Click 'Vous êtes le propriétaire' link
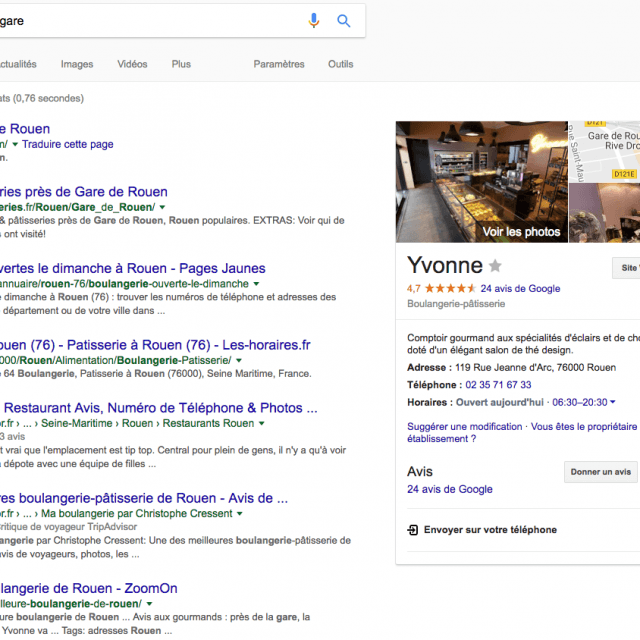The width and height of the screenshot is (640, 640). pos(584,427)
